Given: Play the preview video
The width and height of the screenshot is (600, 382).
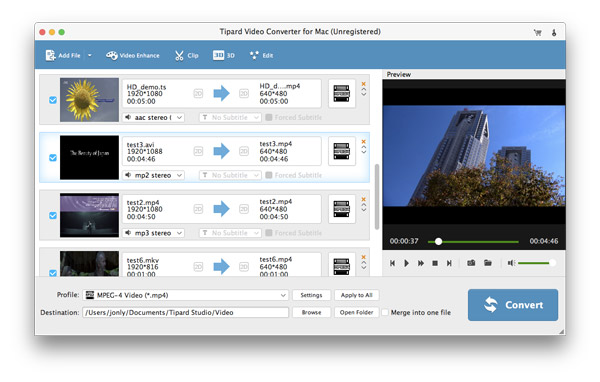Looking at the screenshot, I should (x=406, y=263).
